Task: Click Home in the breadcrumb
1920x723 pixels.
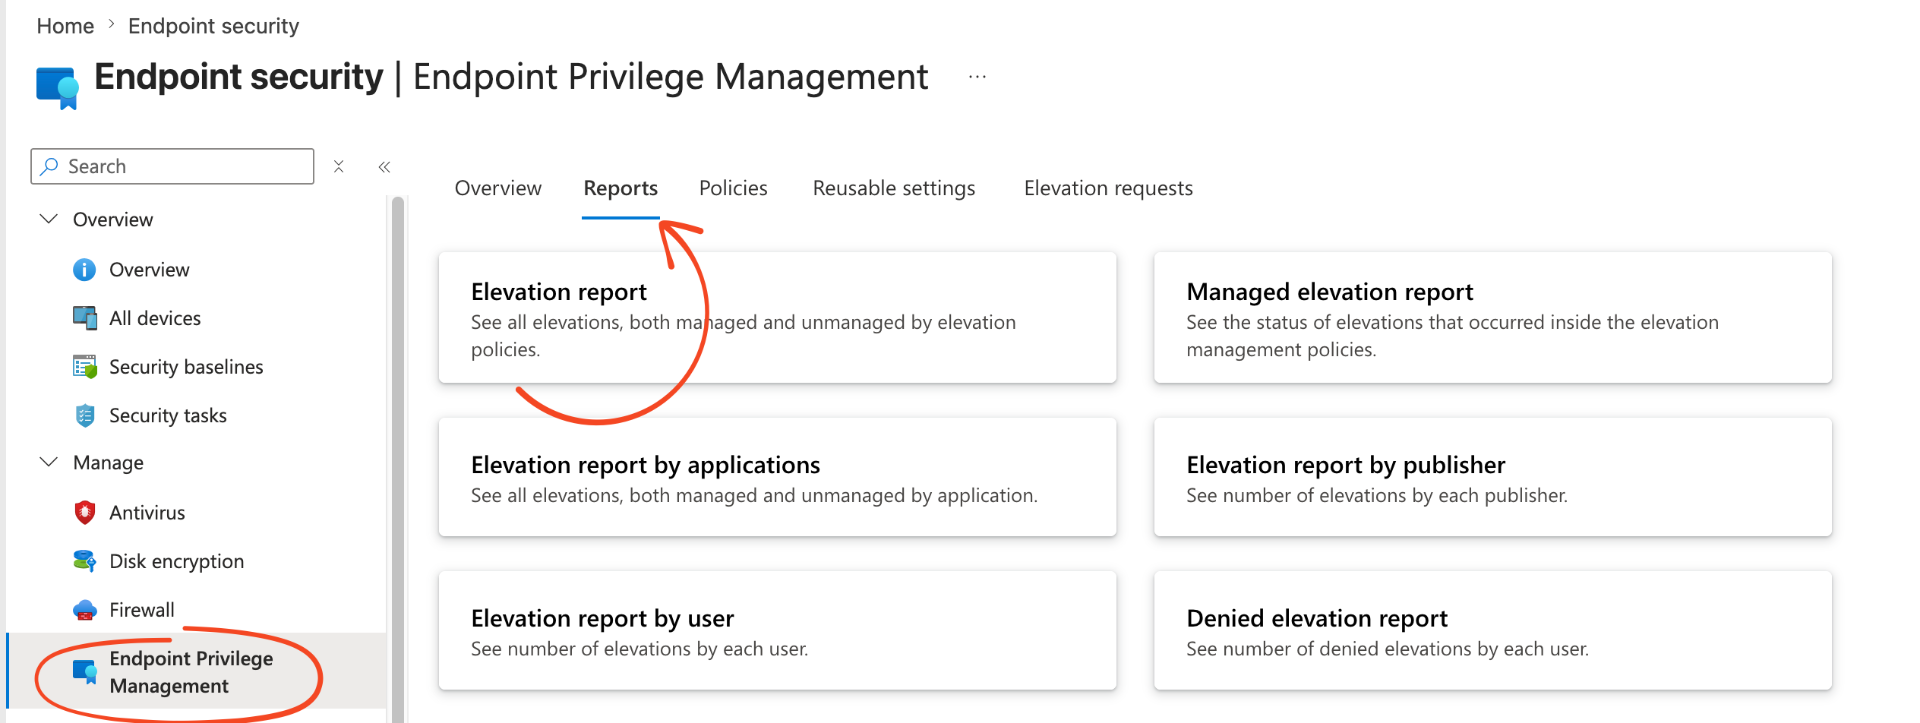Action: [x=65, y=26]
